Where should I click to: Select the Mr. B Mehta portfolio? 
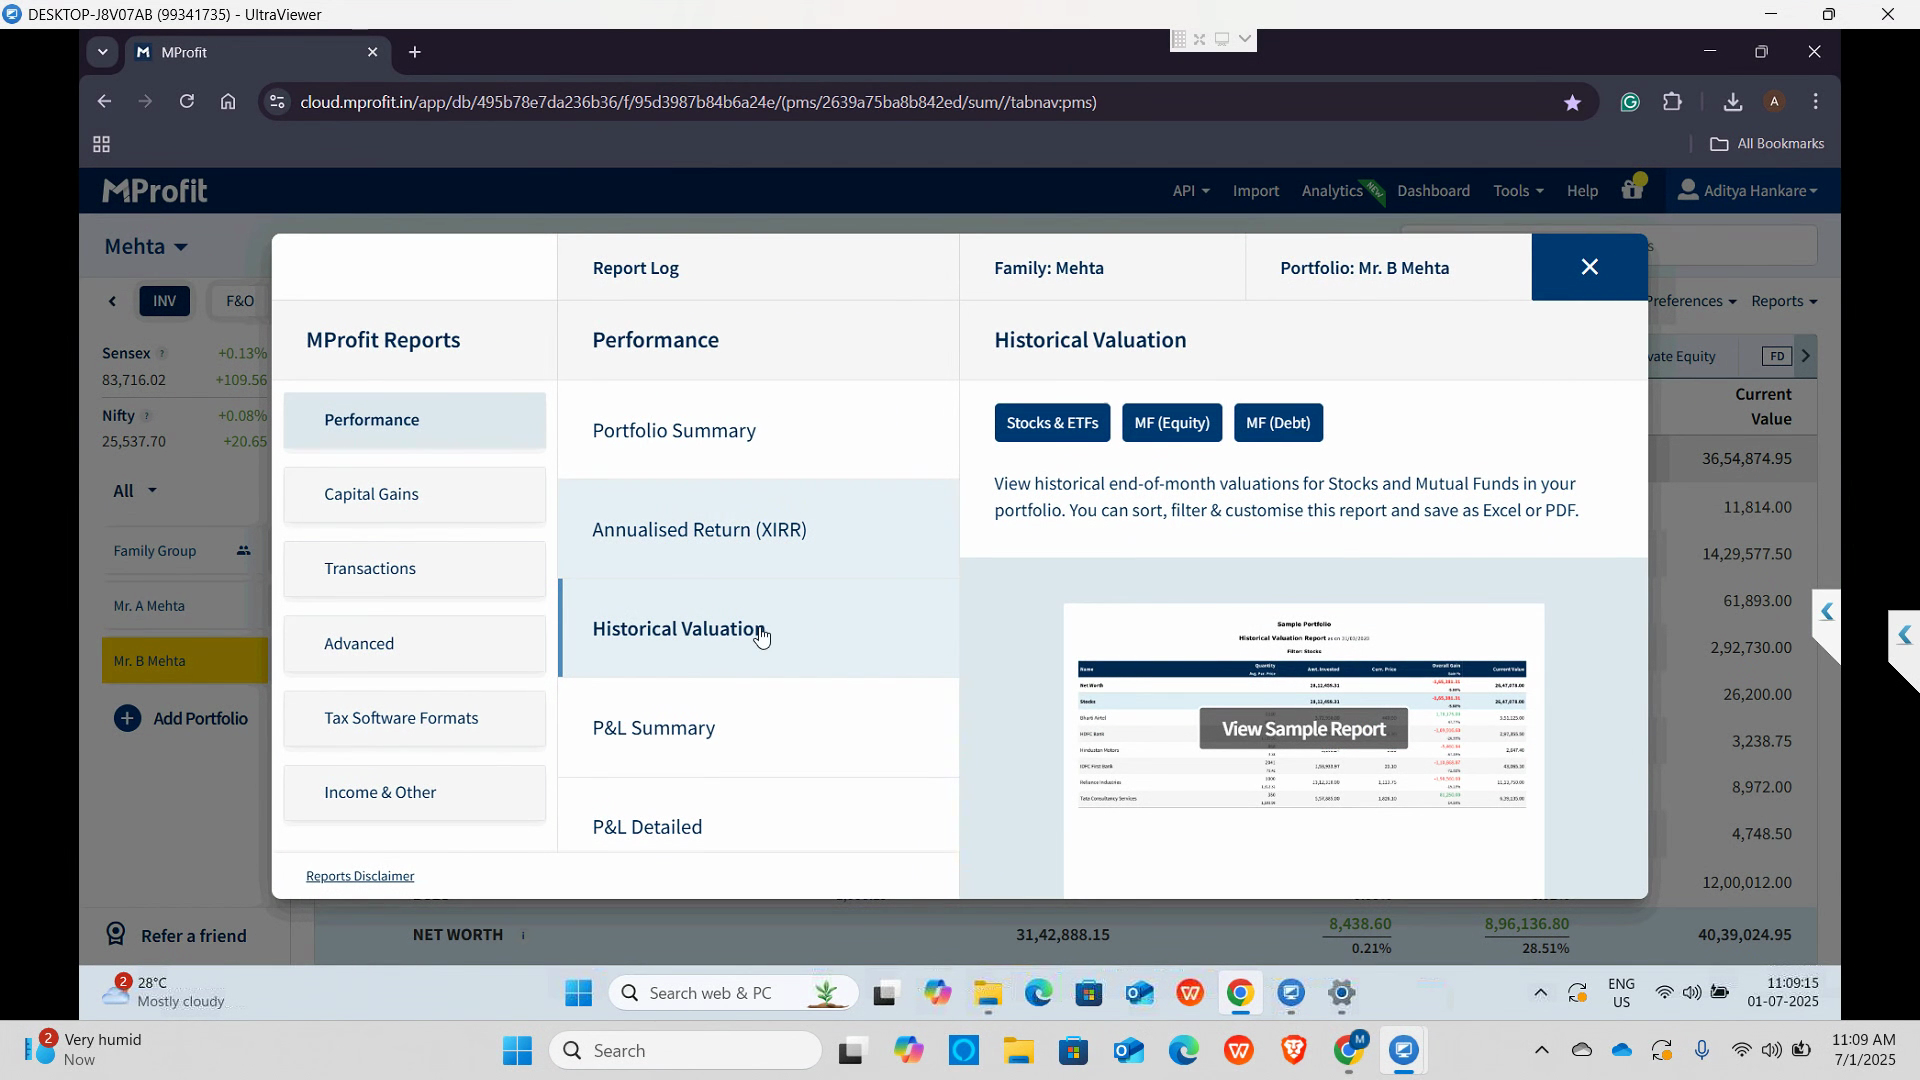point(184,661)
